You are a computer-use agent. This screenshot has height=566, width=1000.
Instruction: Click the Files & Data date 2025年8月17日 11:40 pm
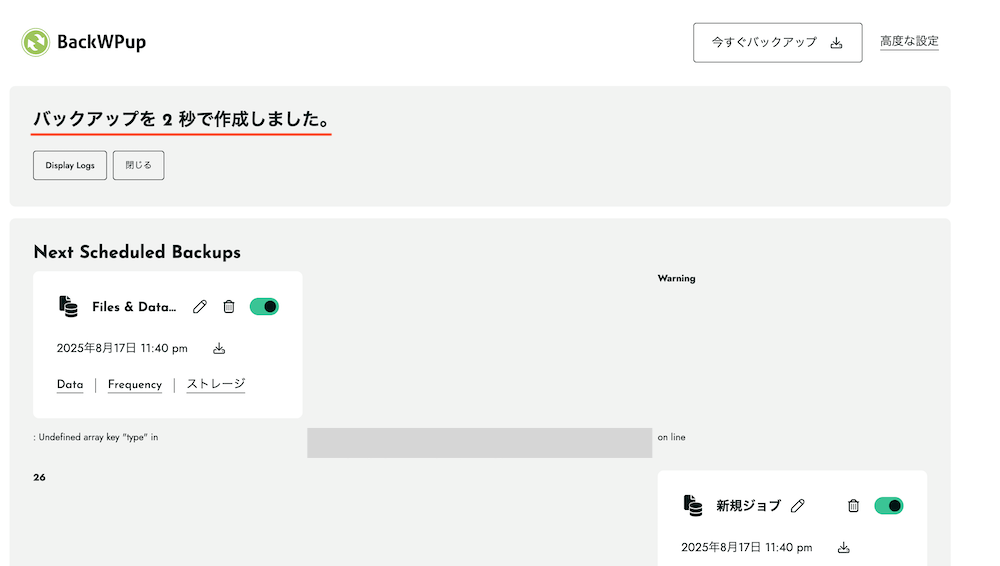122,348
